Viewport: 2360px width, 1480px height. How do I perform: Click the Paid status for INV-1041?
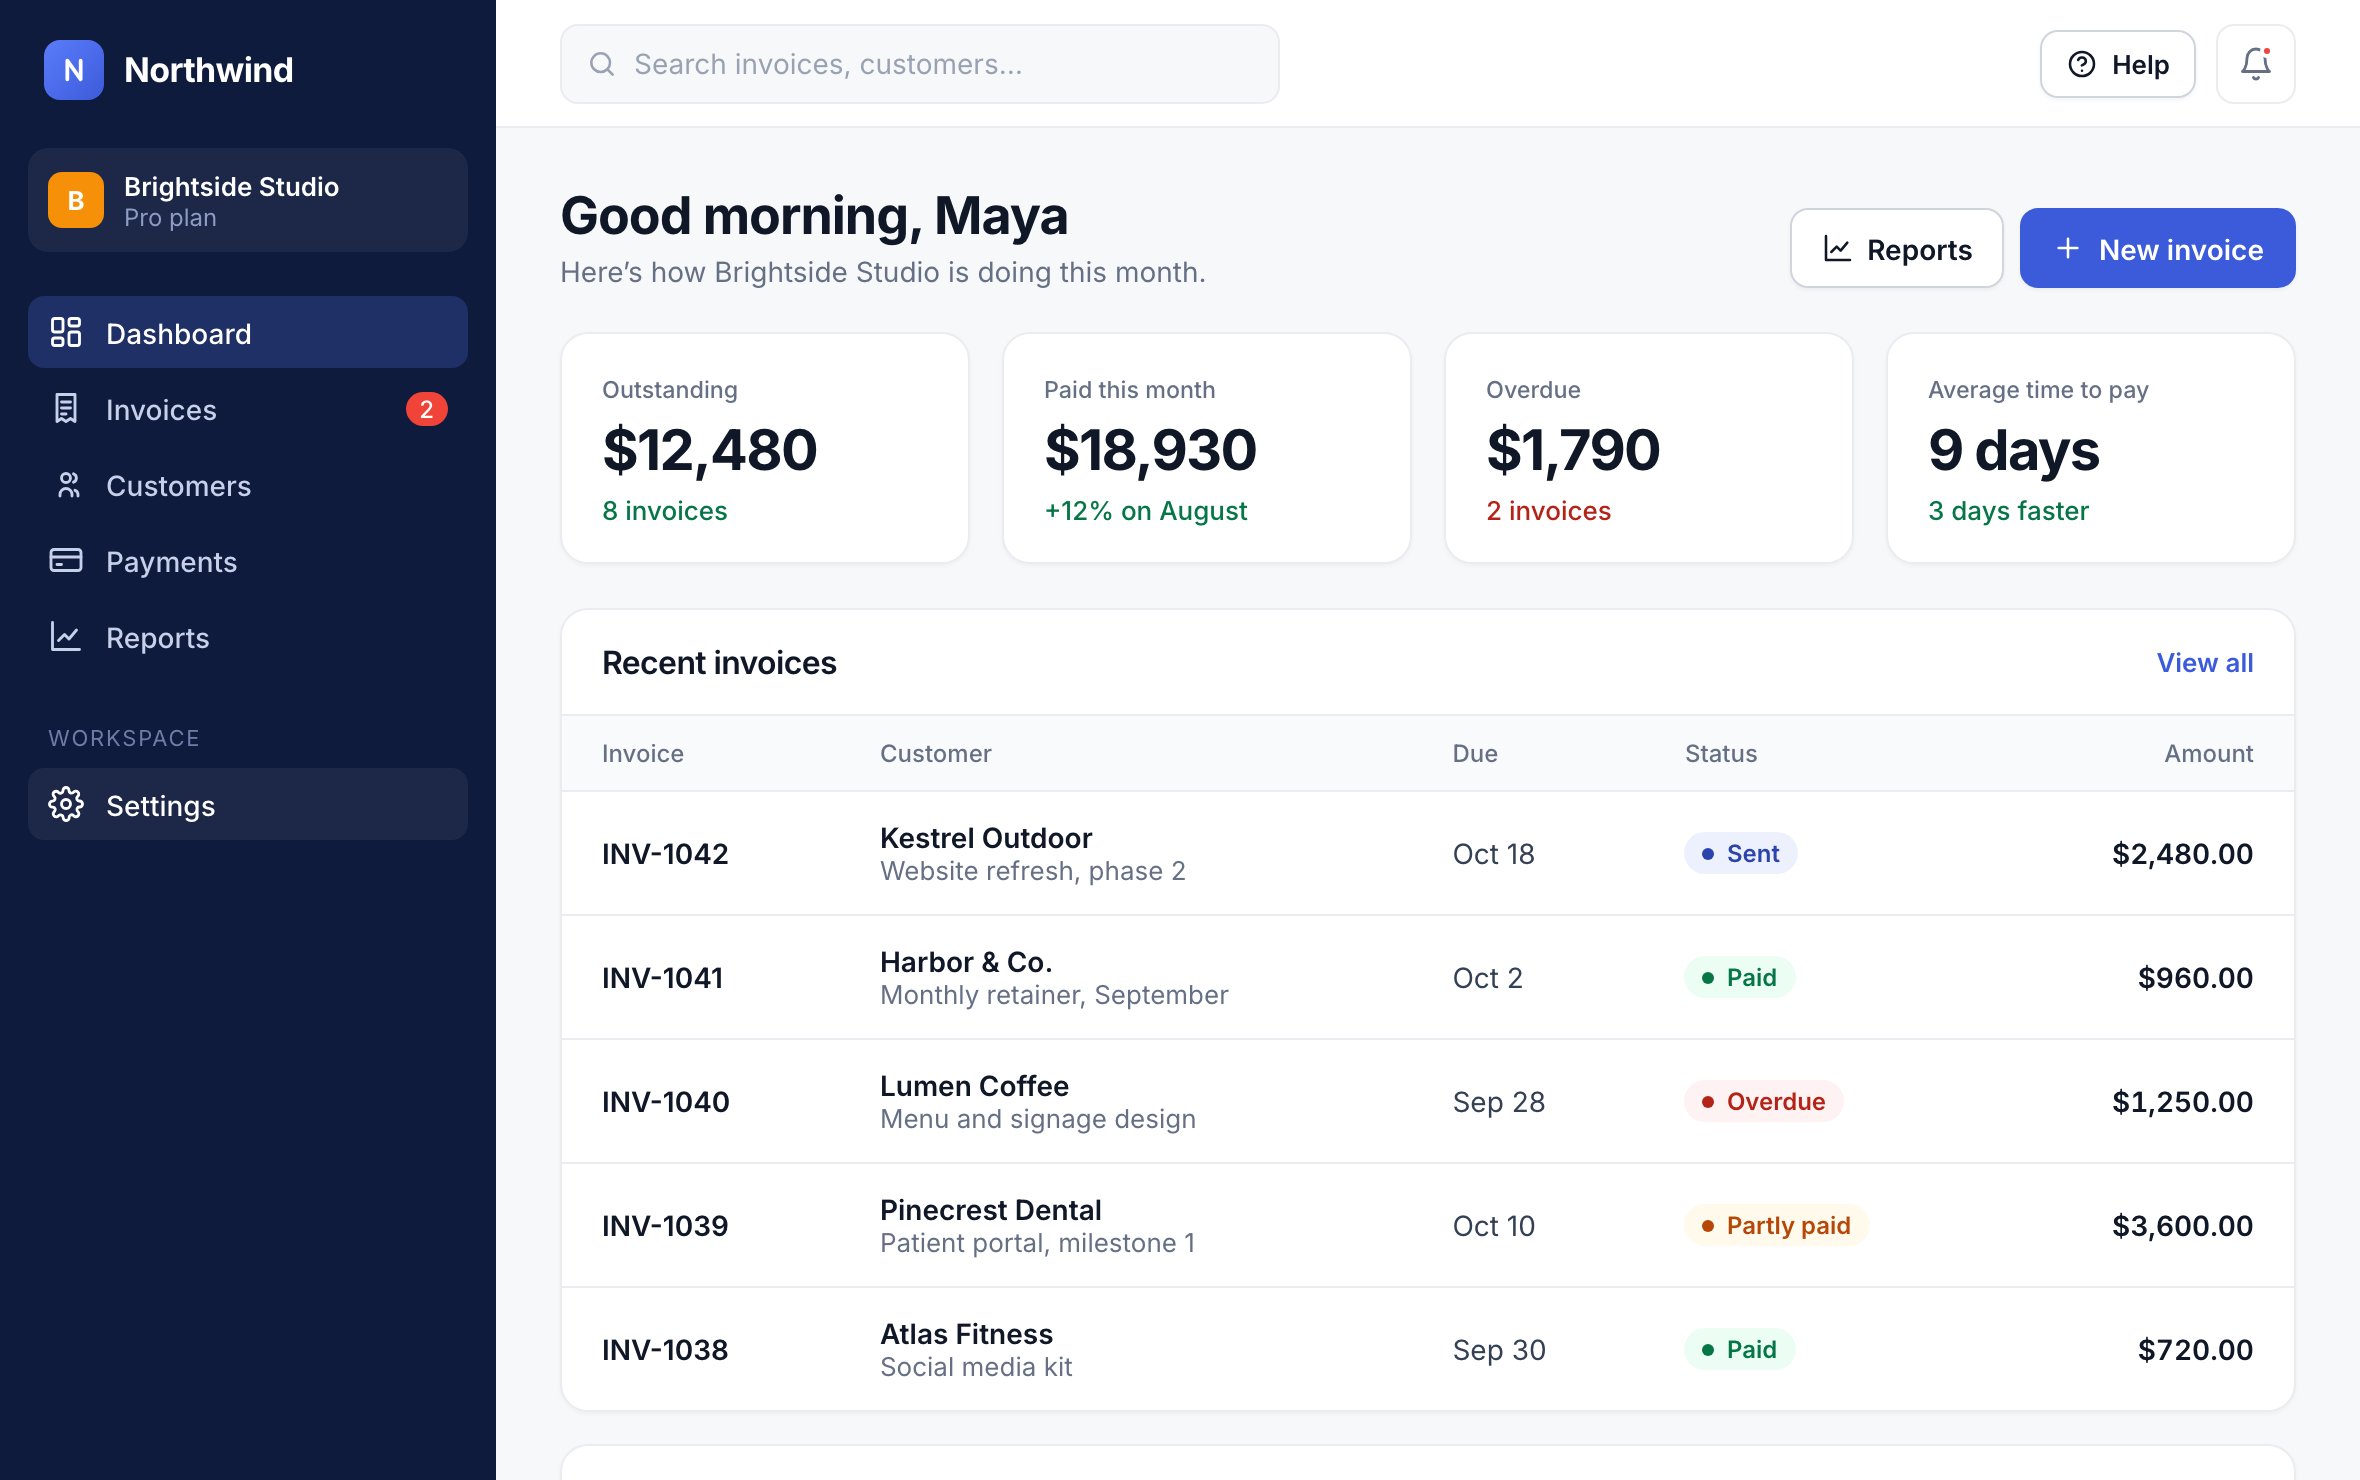click(x=1740, y=977)
